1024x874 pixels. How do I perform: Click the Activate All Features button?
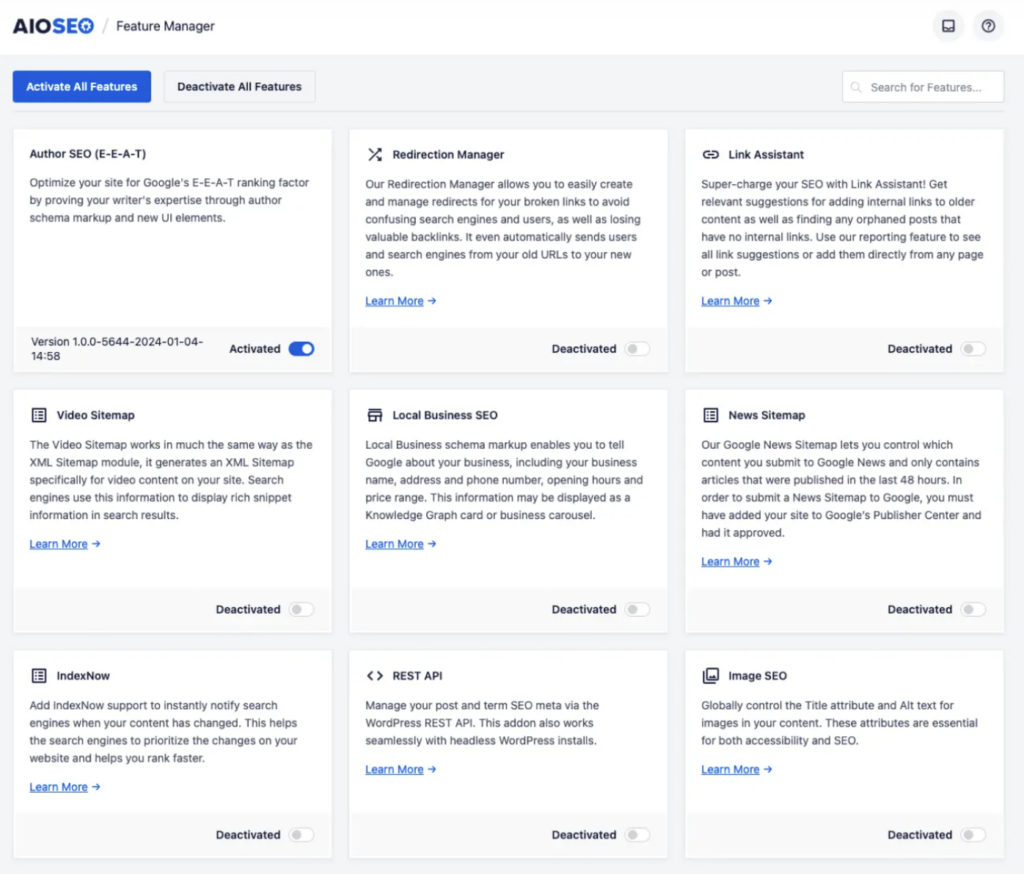click(81, 87)
